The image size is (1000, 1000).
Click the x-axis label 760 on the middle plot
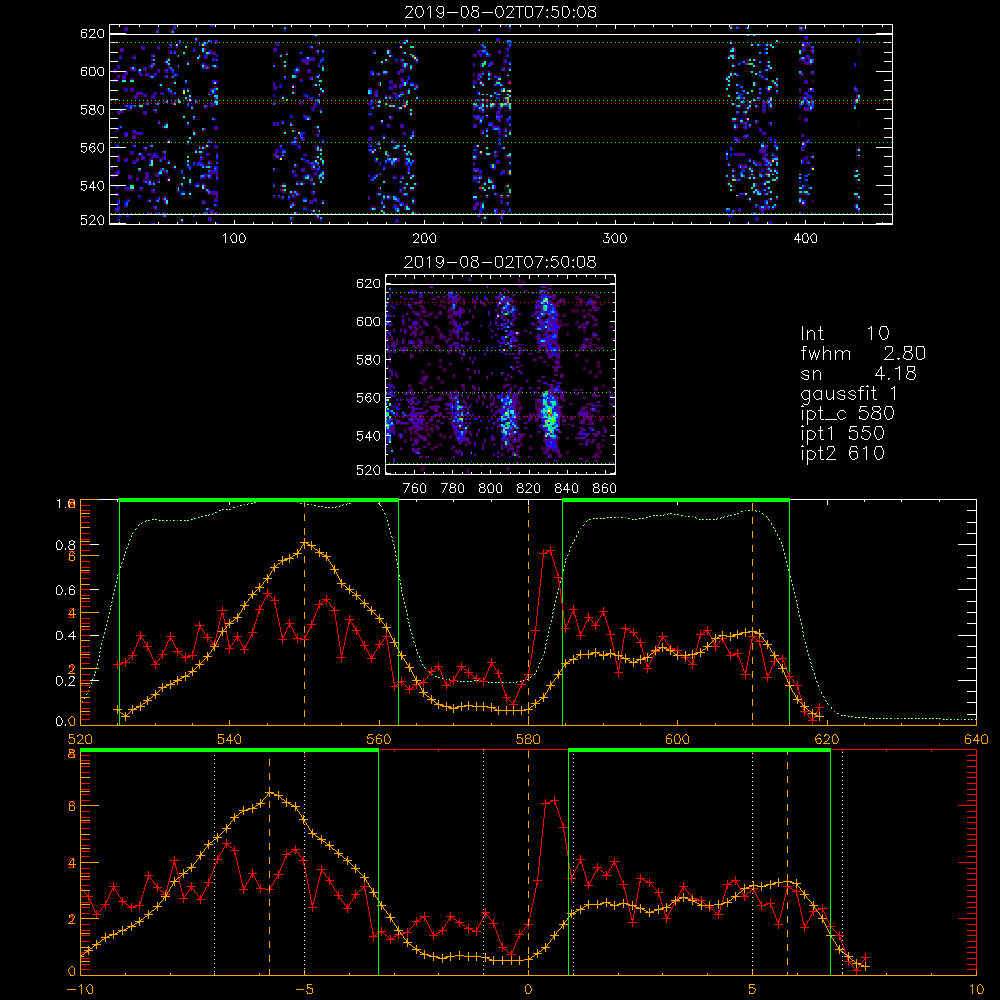(415, 489)
